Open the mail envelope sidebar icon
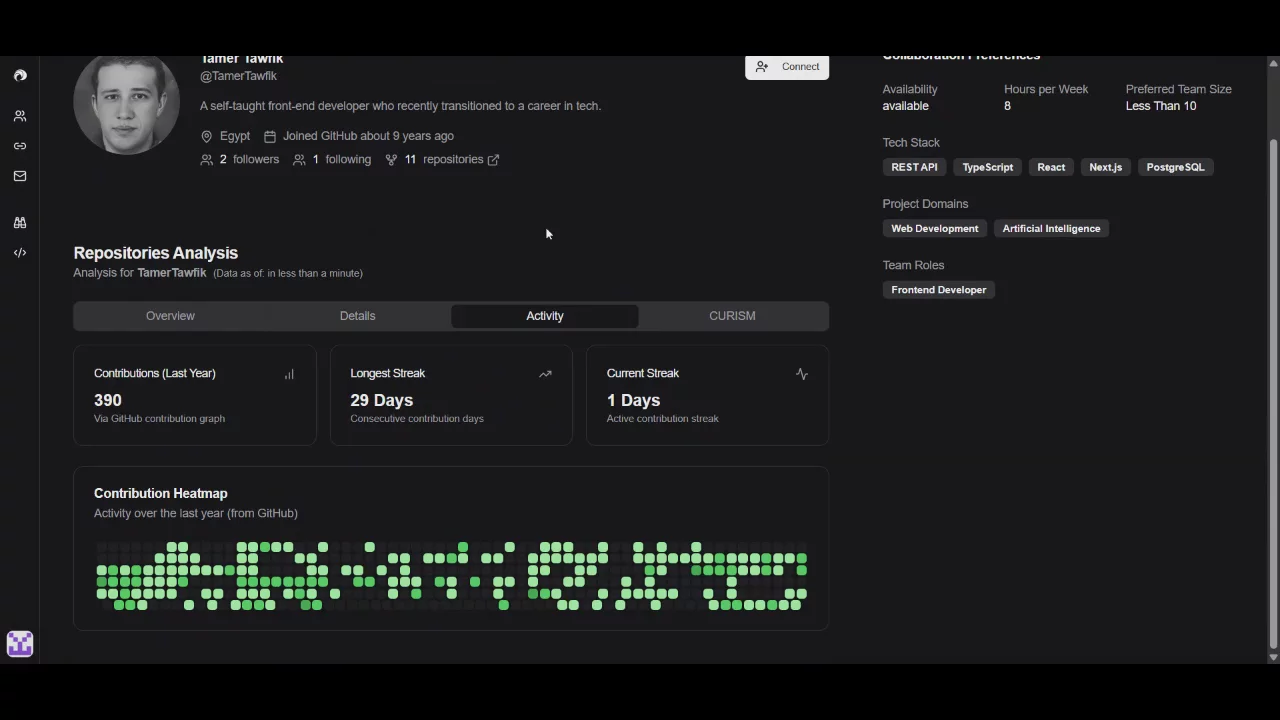This screenshot has width=1280, height=720. [20, 176]
